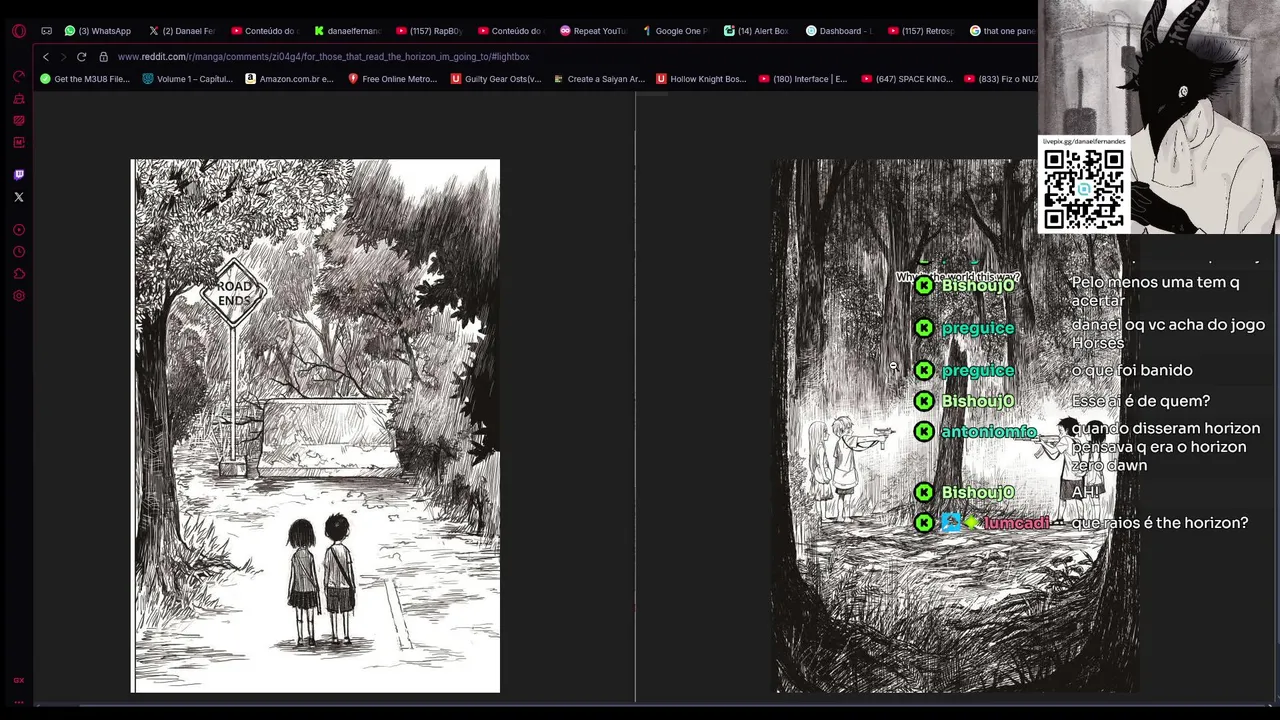1280x720 pixels.
Task: Open the third sidebar icon, above the M icon
Action: (18, 121)
